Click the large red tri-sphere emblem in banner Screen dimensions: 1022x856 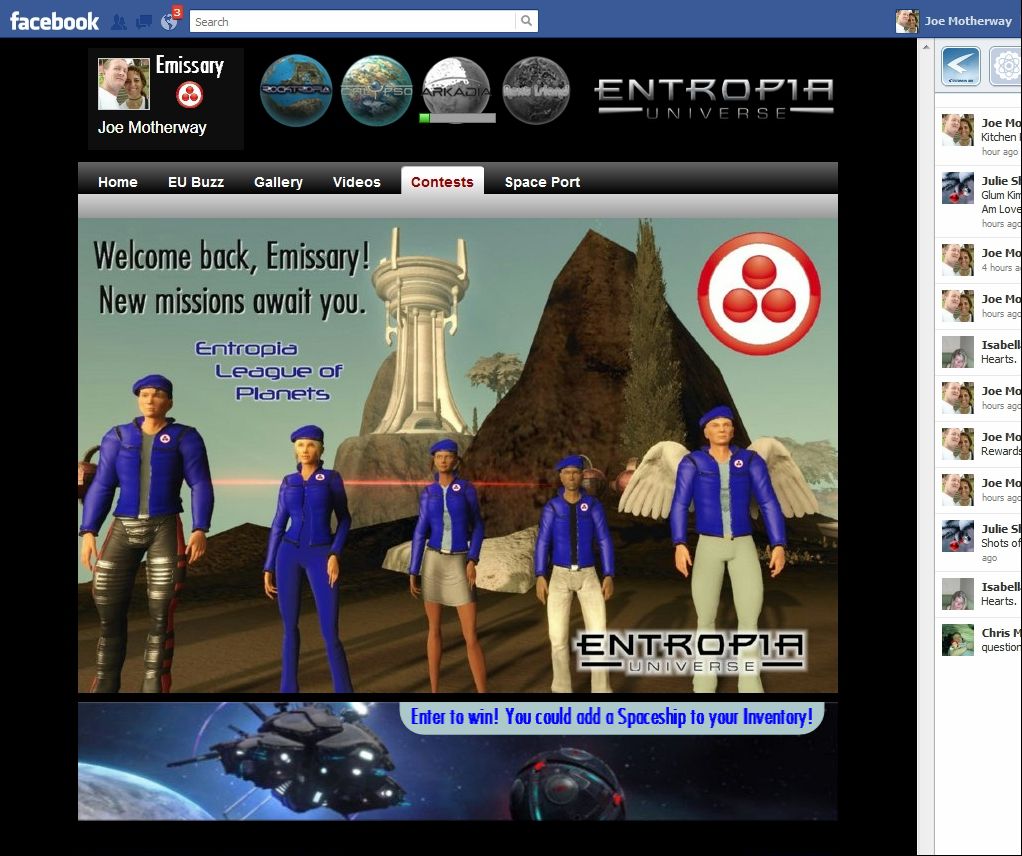(759, 293)
